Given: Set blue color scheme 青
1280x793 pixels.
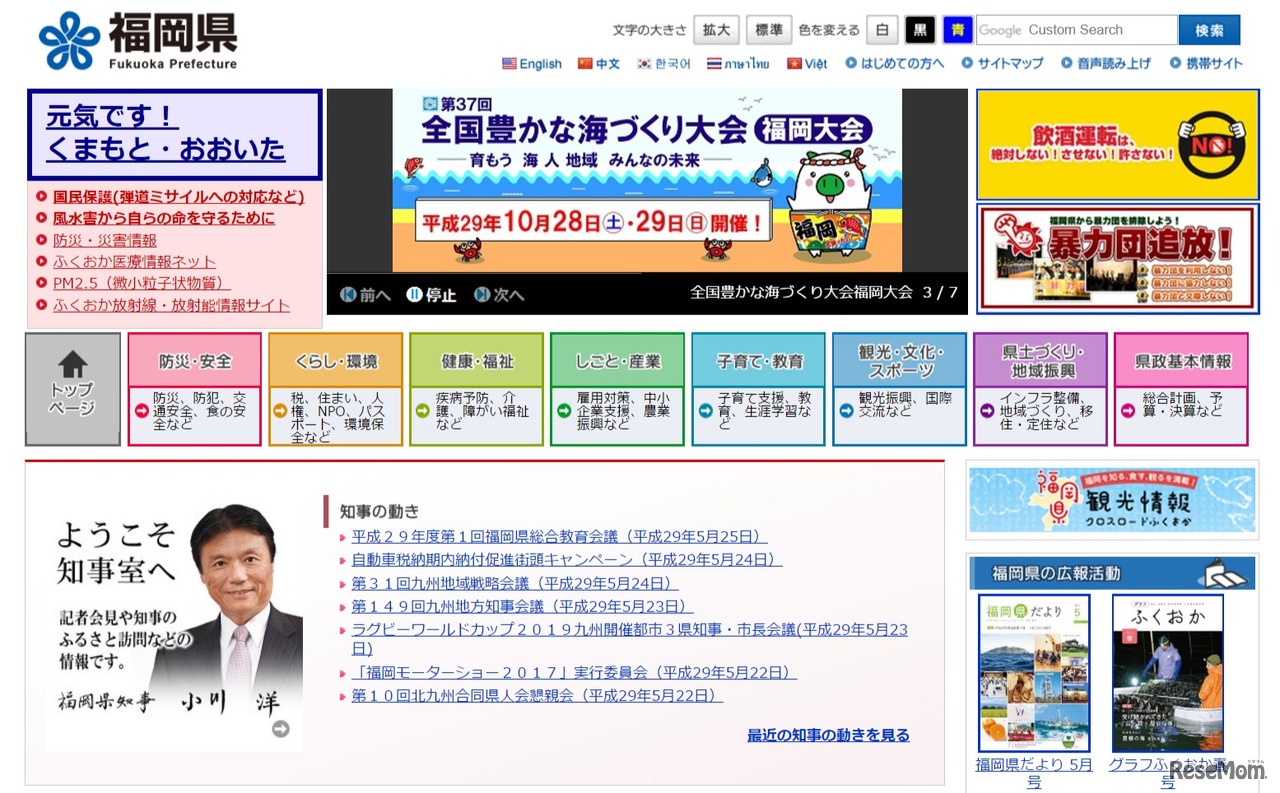Looking at the screenshot, I should point(958,30).
